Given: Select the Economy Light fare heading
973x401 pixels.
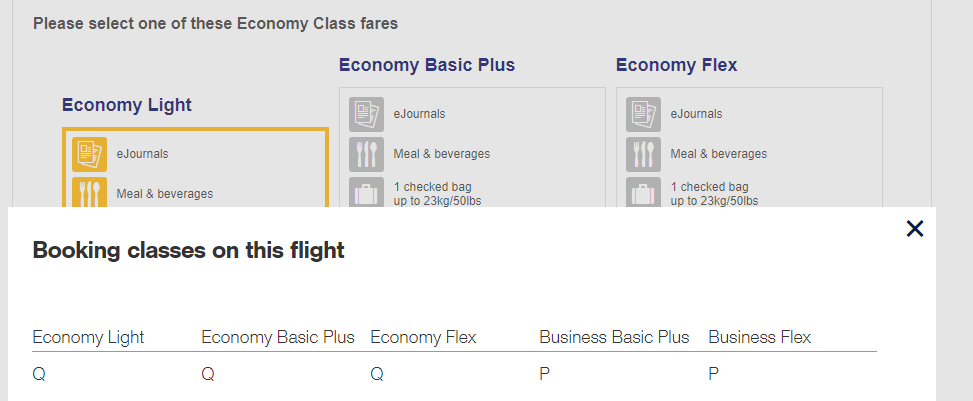Looking at the screenshot, I should [x=127, y=105].
